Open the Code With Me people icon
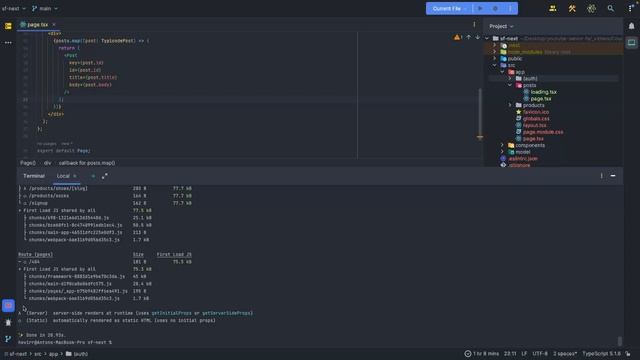This screenshot has height=360, width=640. [553, 9]
